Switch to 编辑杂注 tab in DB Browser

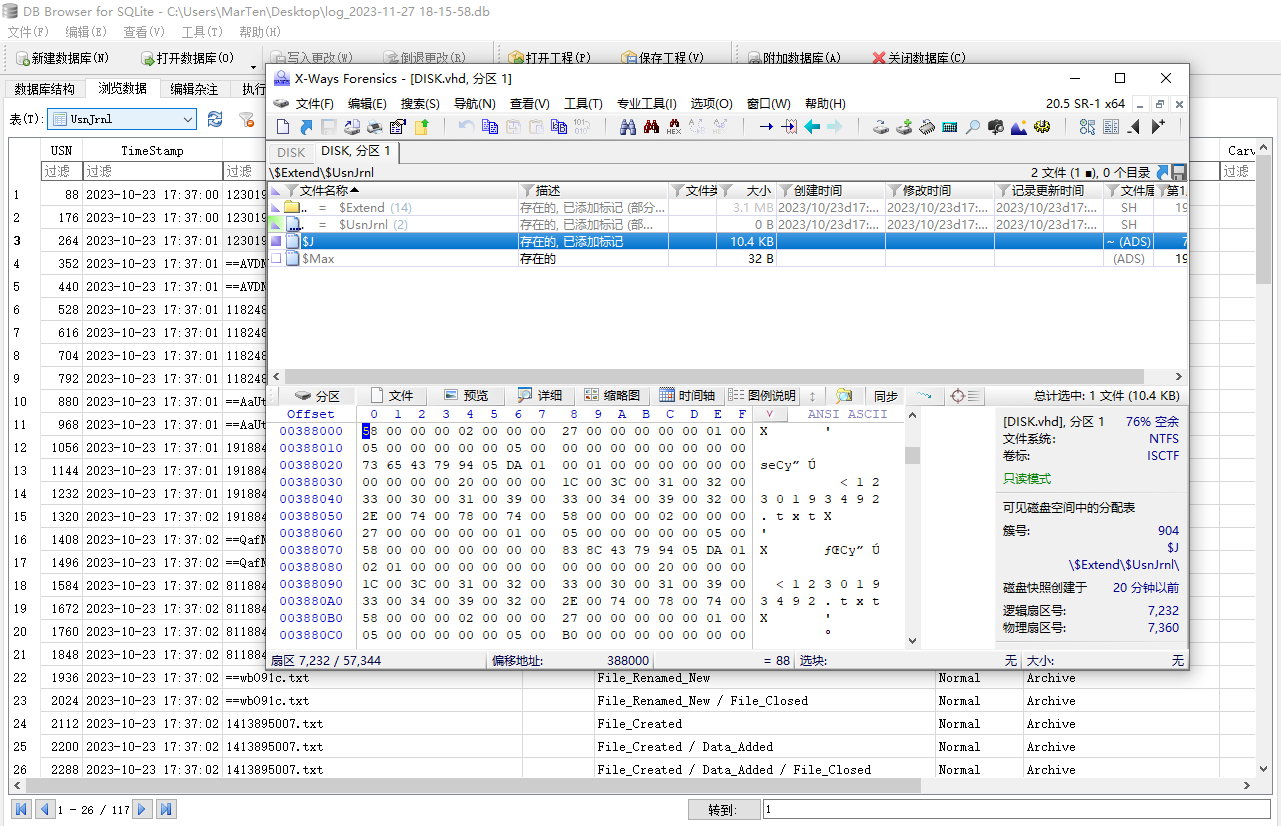194,89
